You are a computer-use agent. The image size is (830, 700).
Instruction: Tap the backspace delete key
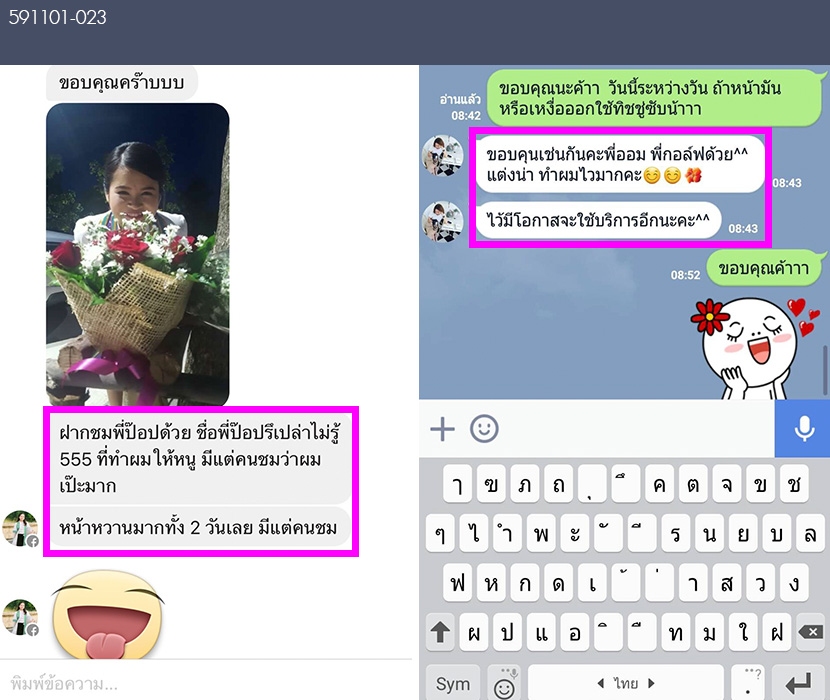810,632
